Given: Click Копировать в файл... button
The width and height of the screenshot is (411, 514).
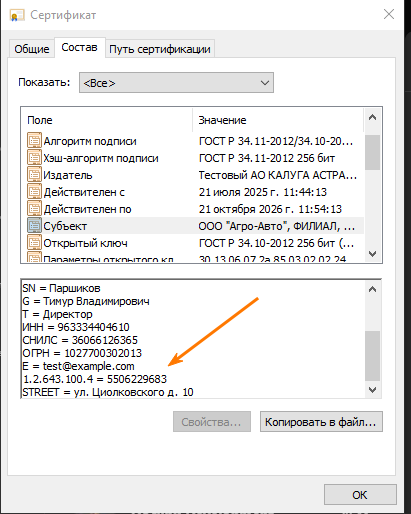Looking at the screenshot, I should click(321, 422).
